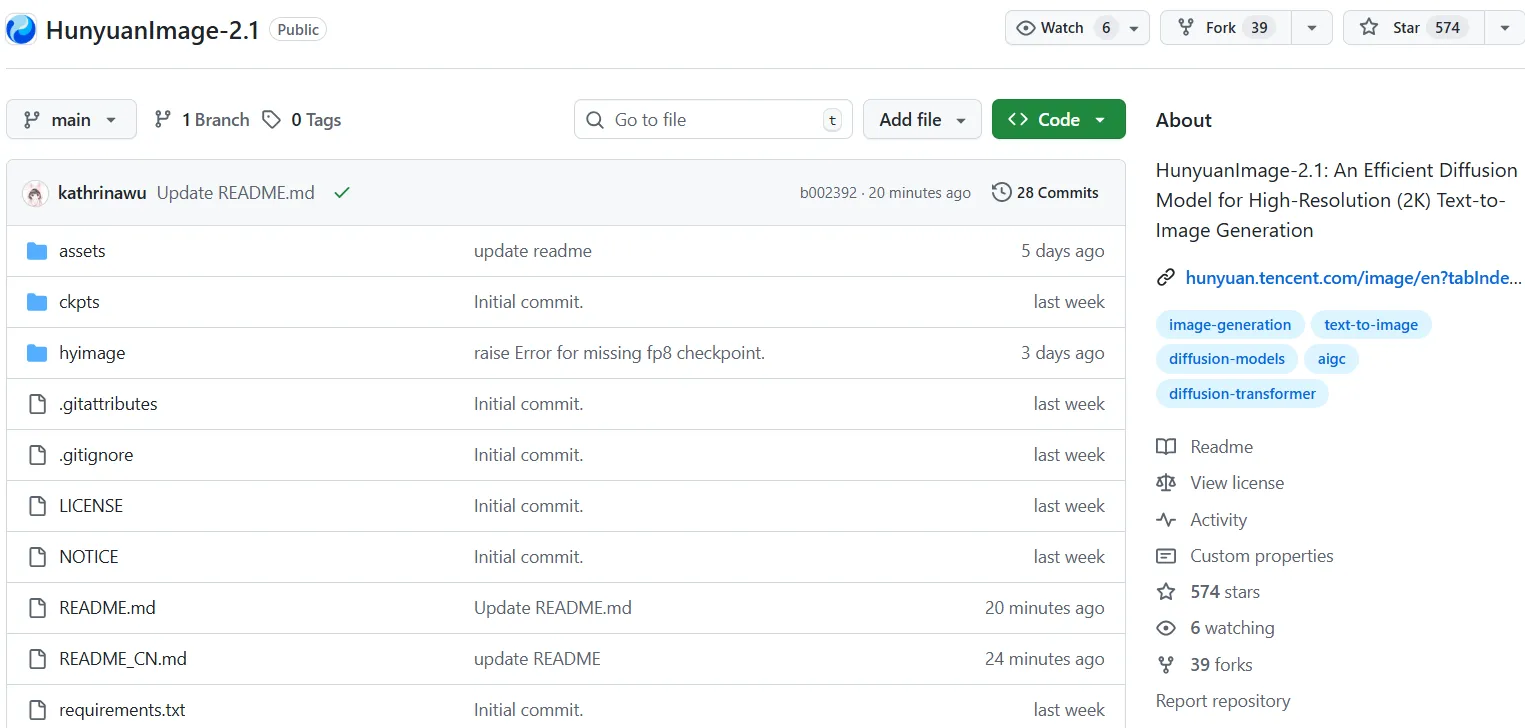Viewport: 1525px width, 728px height.
Task: Click the book icon beside Readme
Action: pyautogui.click(x=1166, y=447)
